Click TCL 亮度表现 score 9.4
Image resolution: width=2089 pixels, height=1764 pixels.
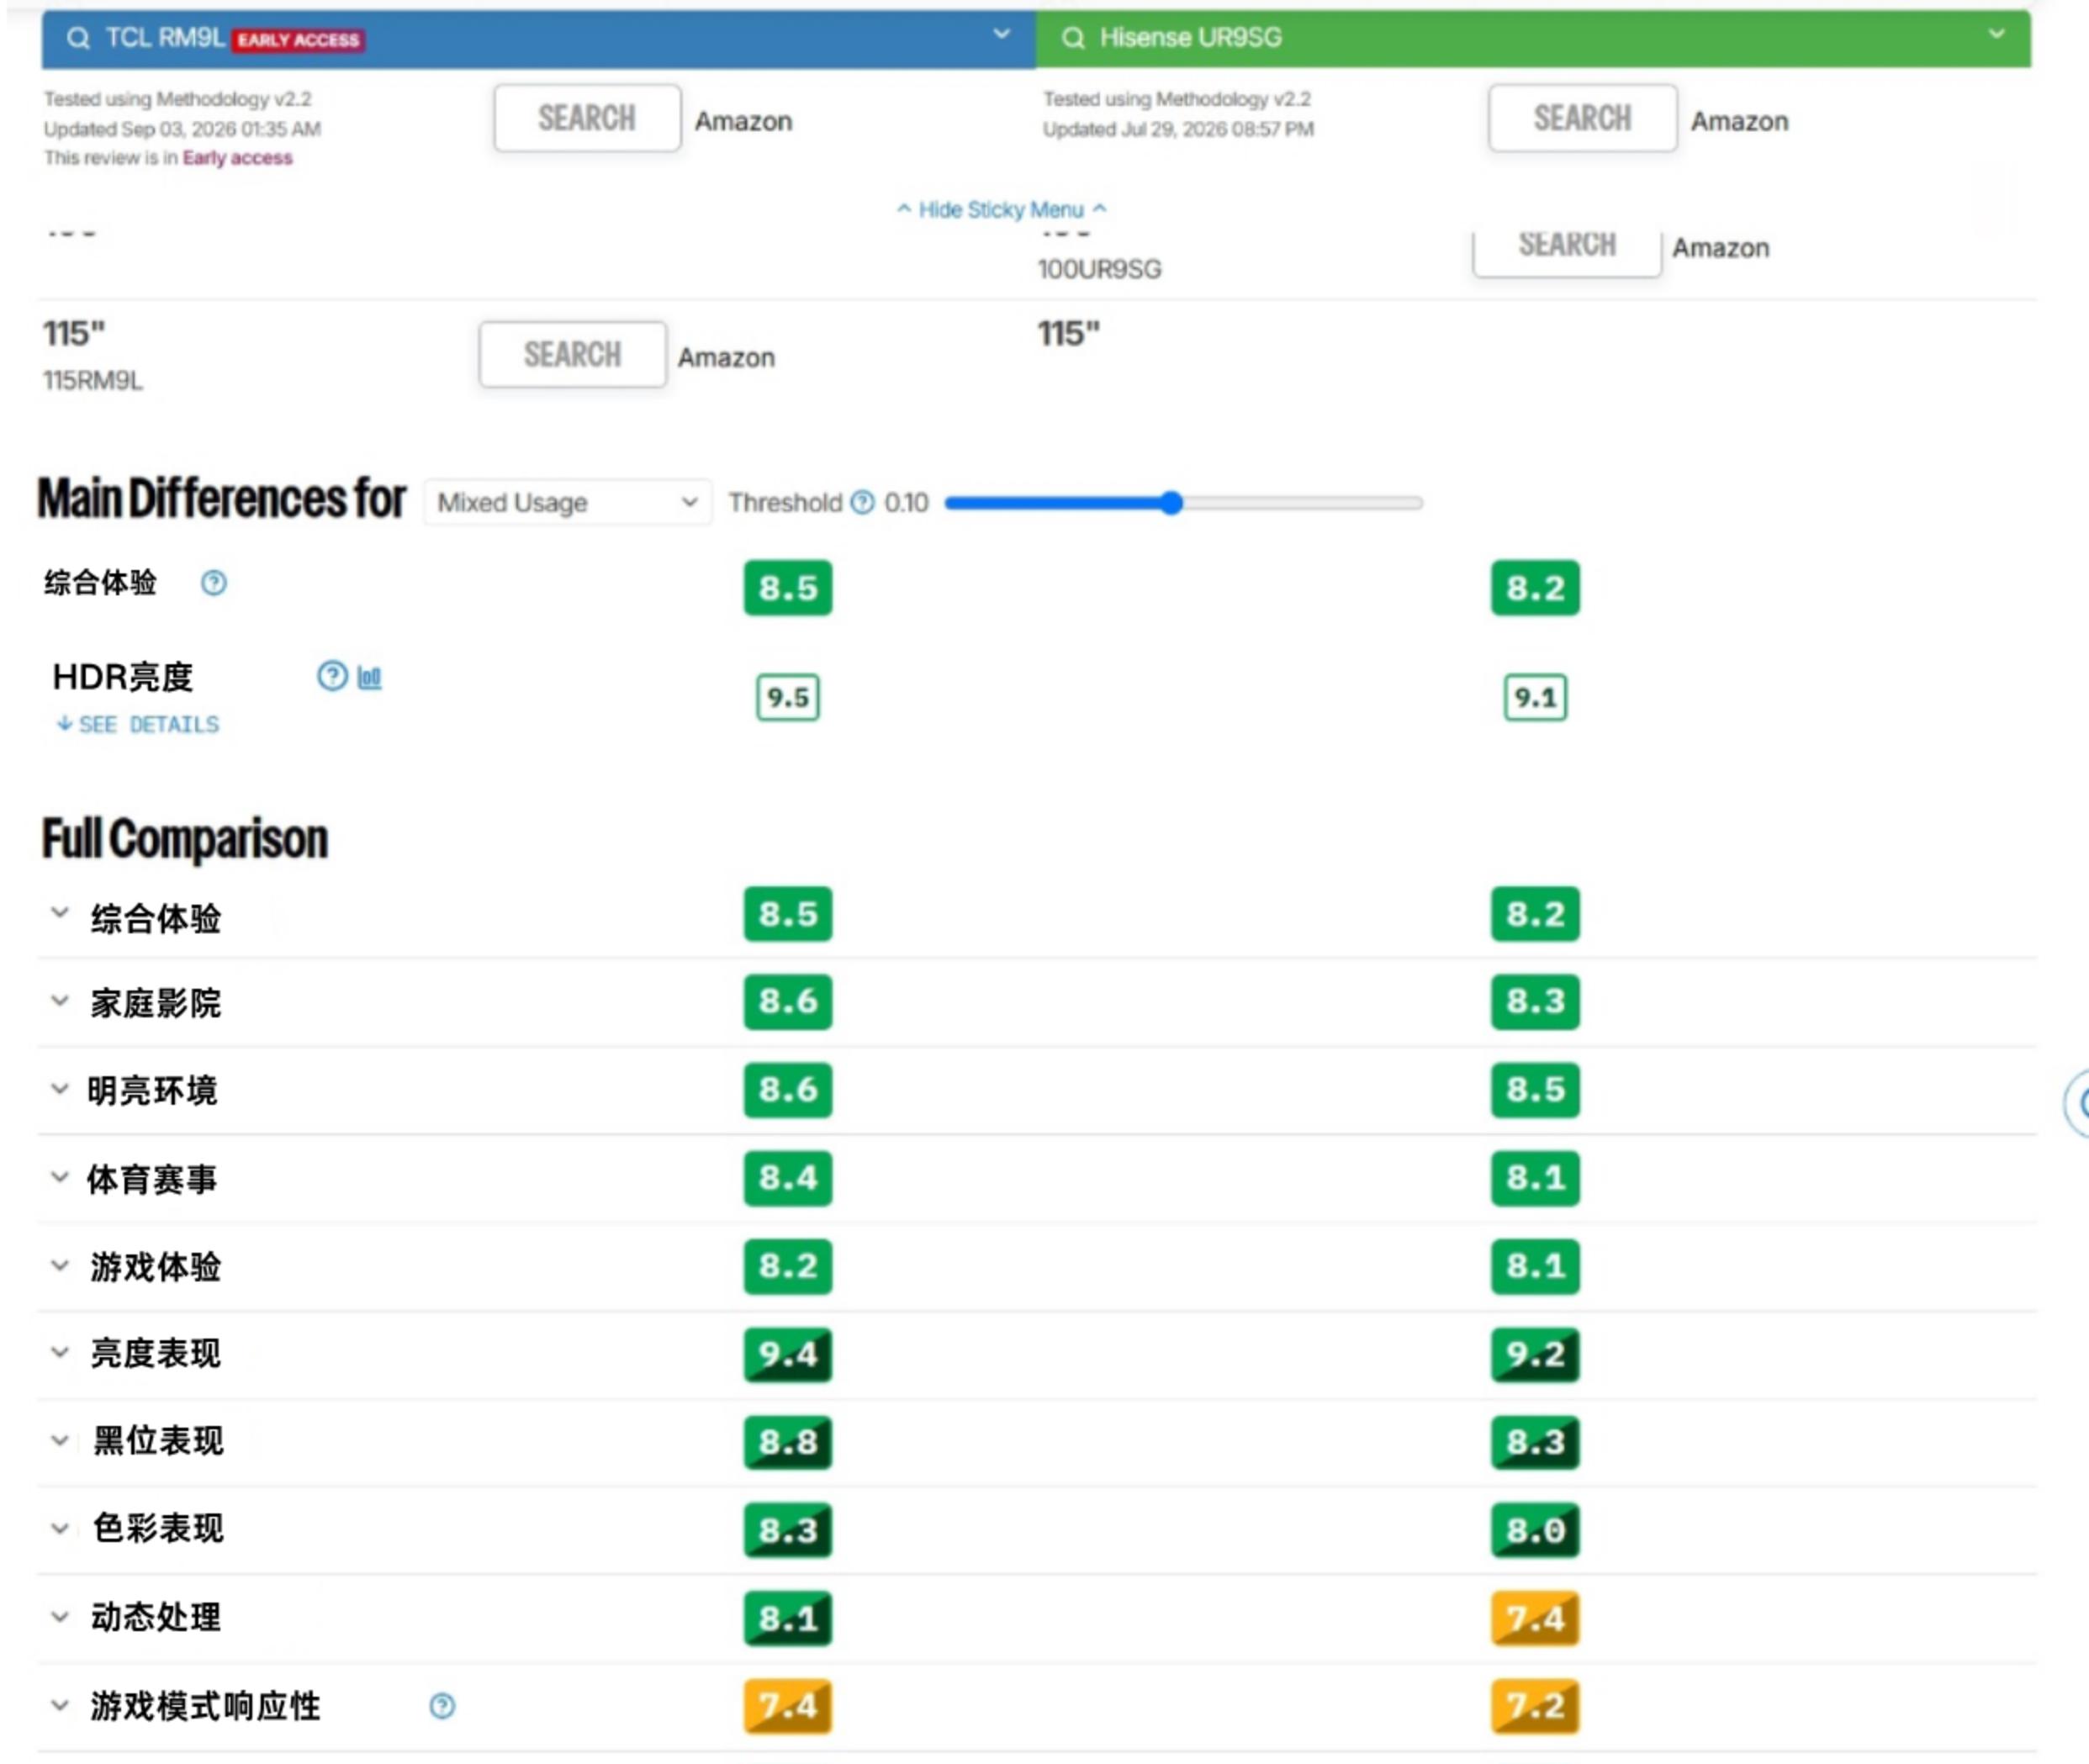click(x=788, y=1354)
